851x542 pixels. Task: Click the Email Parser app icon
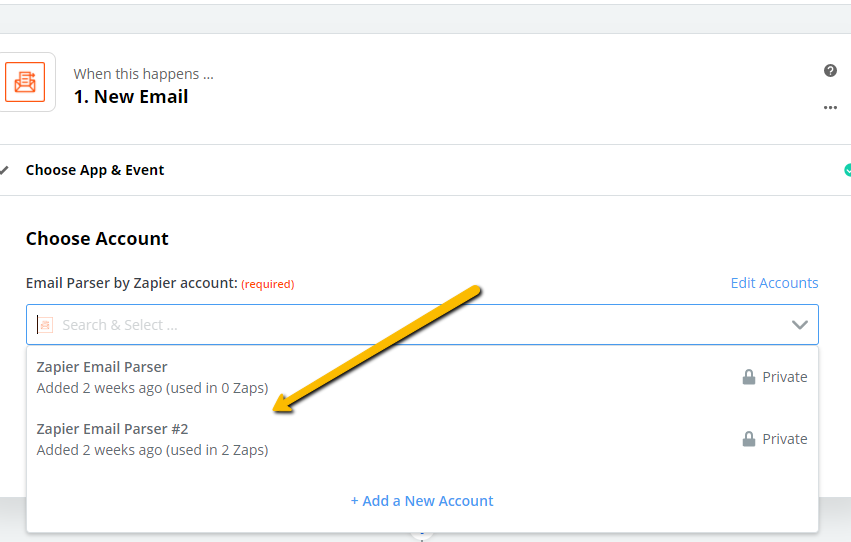click(25, 82)
